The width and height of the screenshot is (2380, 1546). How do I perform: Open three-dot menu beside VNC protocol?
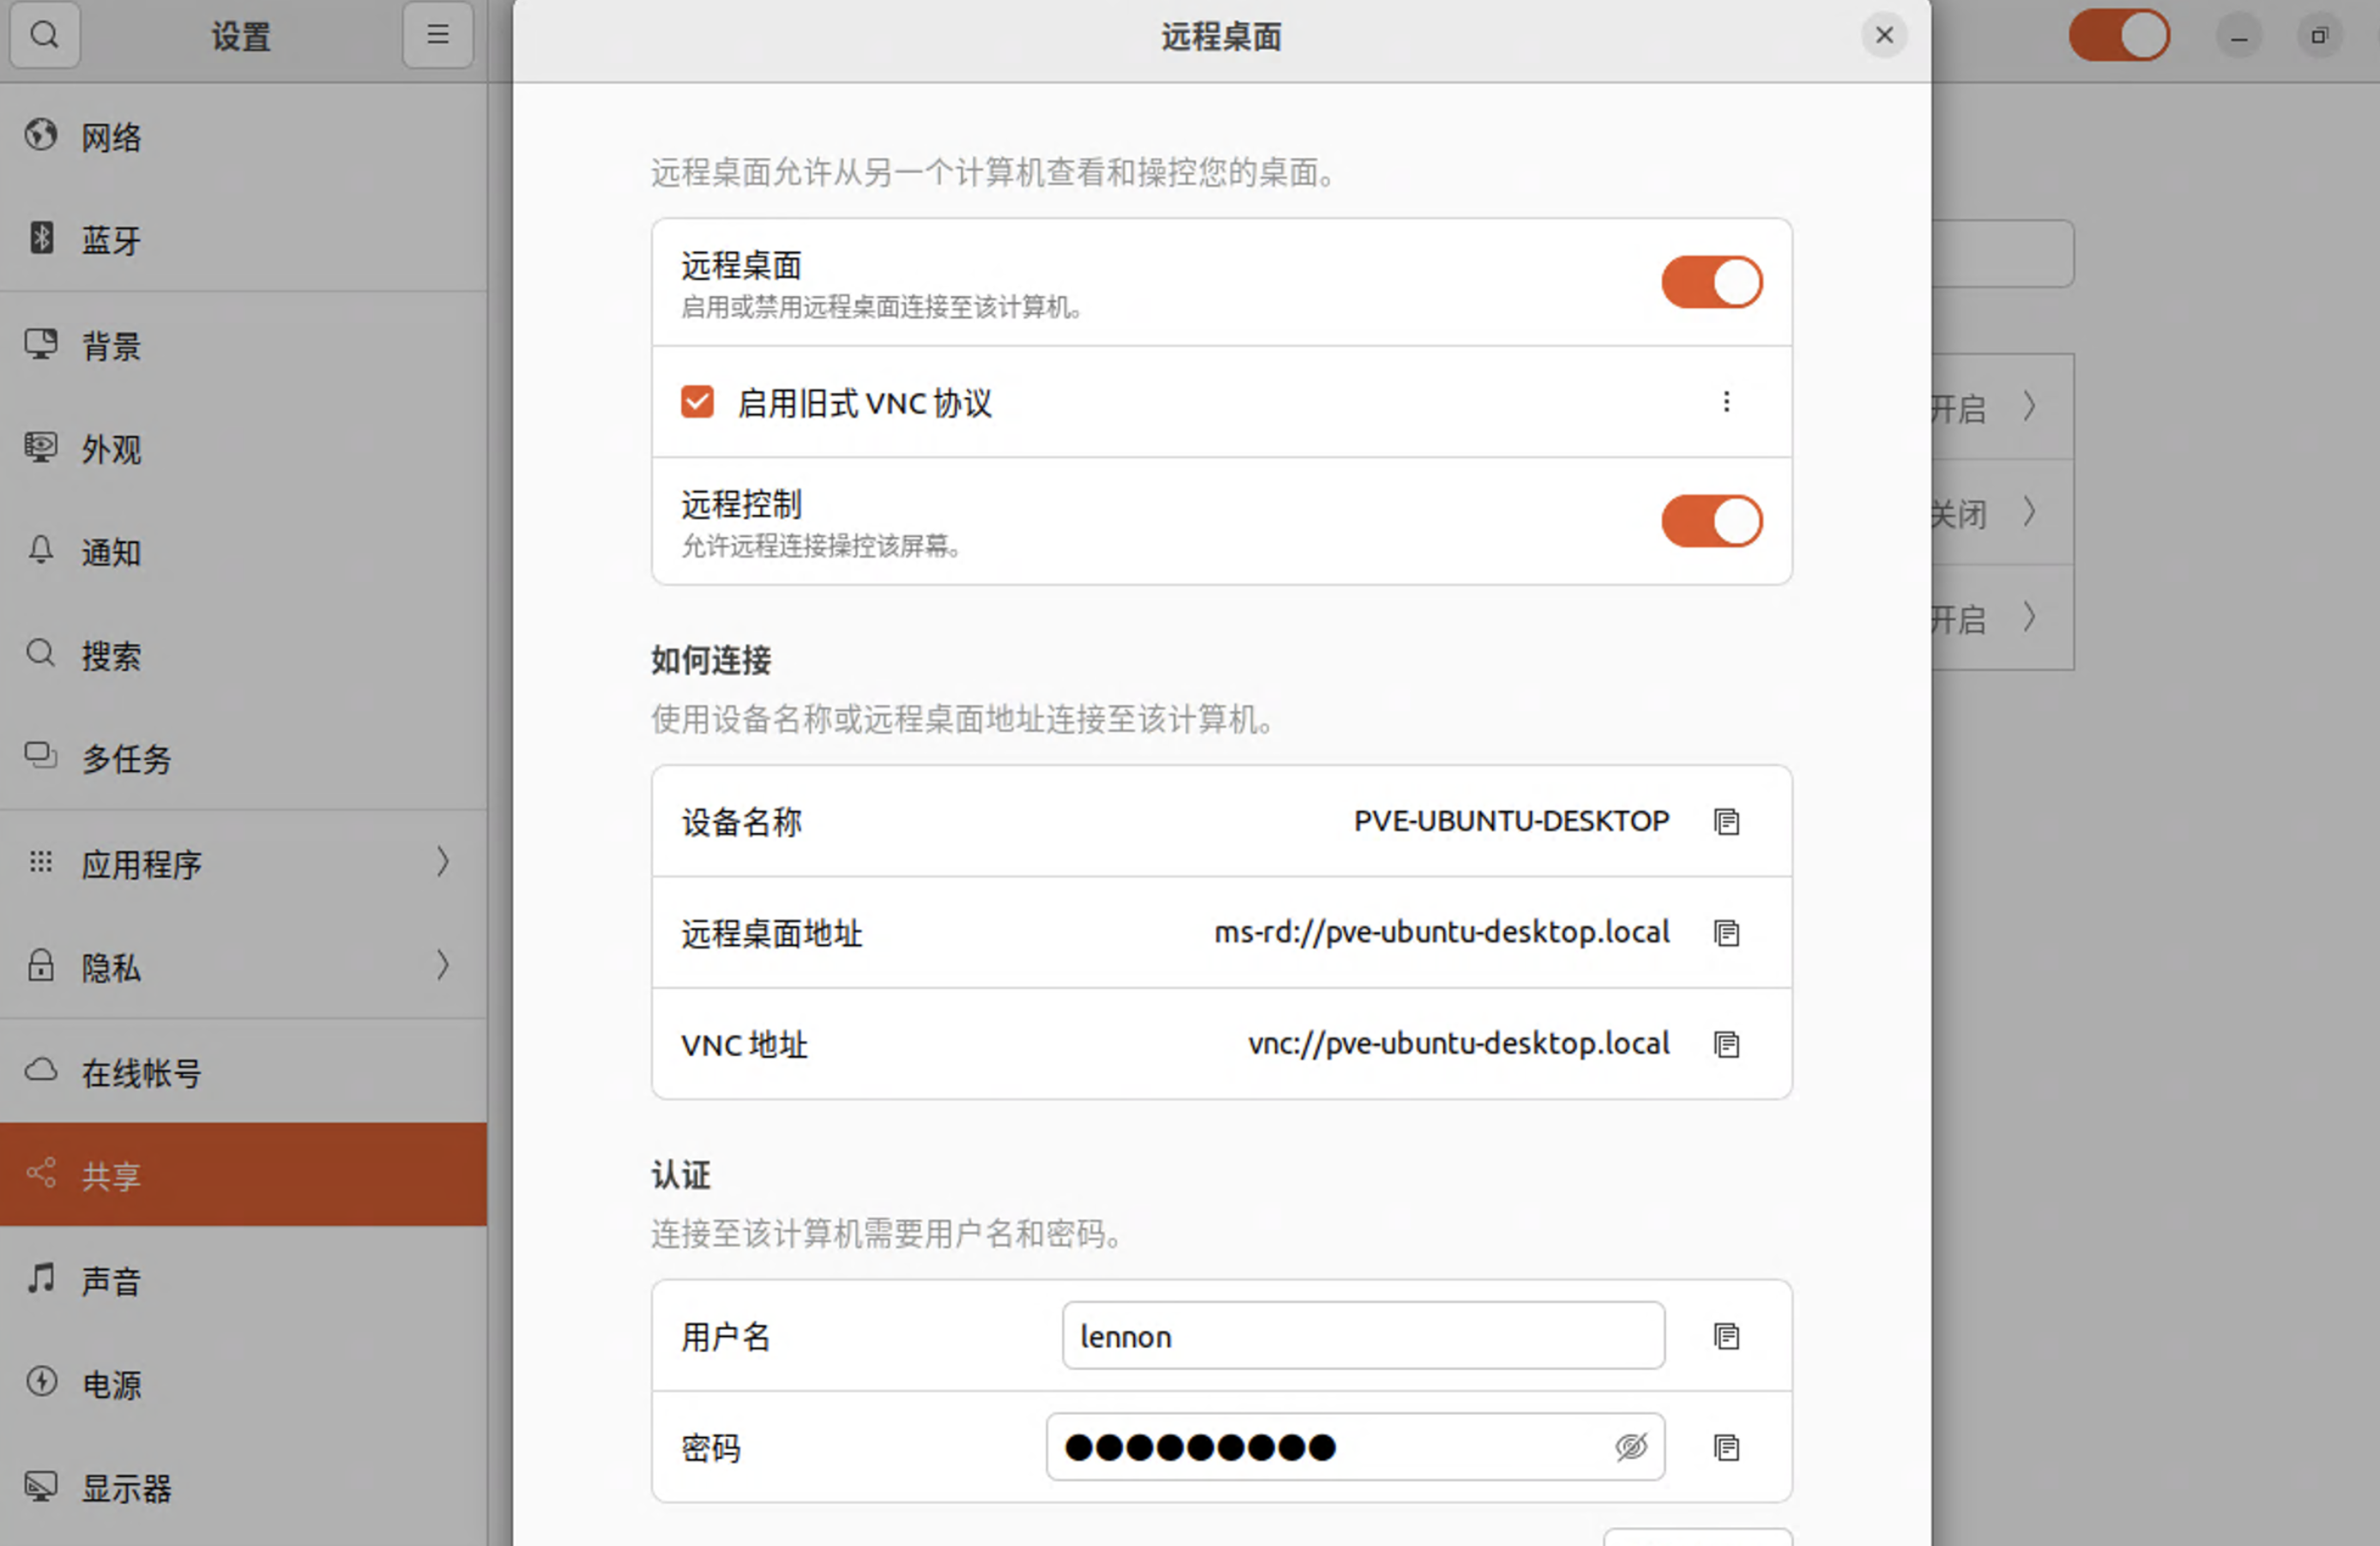1726,402
